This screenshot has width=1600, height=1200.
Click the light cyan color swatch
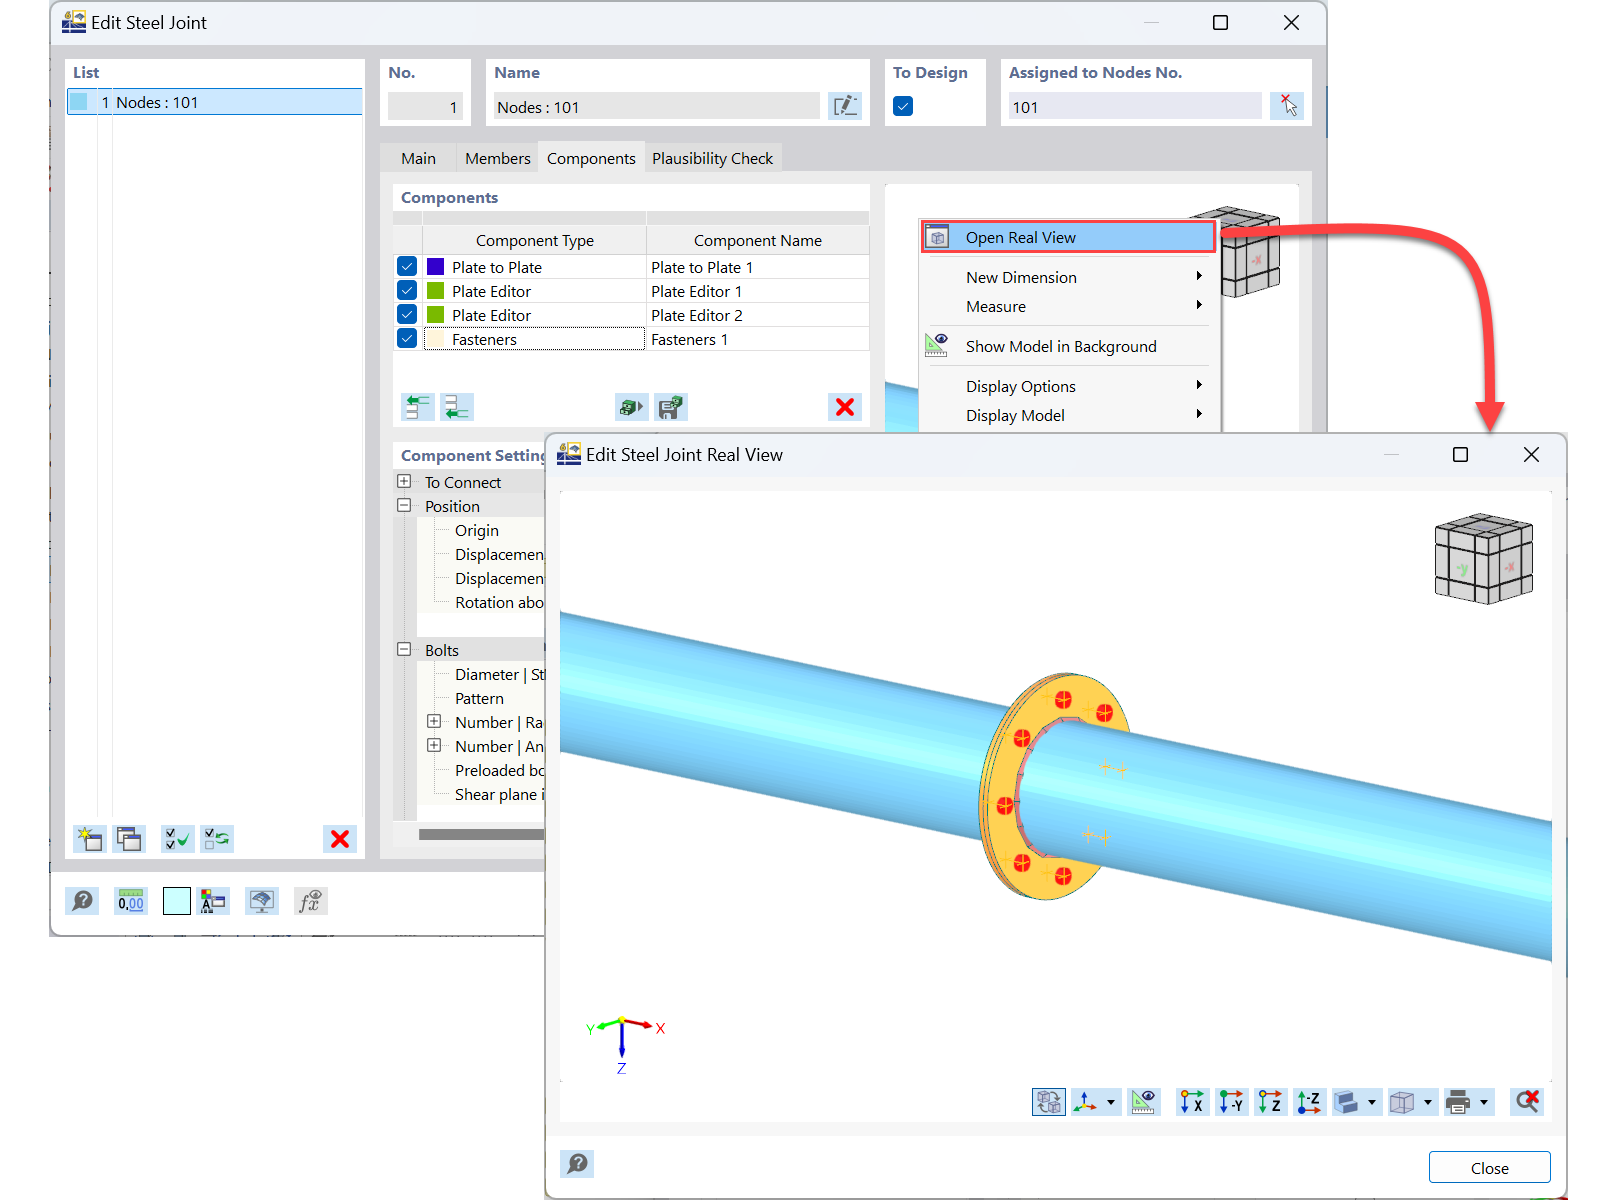point(177,901)
